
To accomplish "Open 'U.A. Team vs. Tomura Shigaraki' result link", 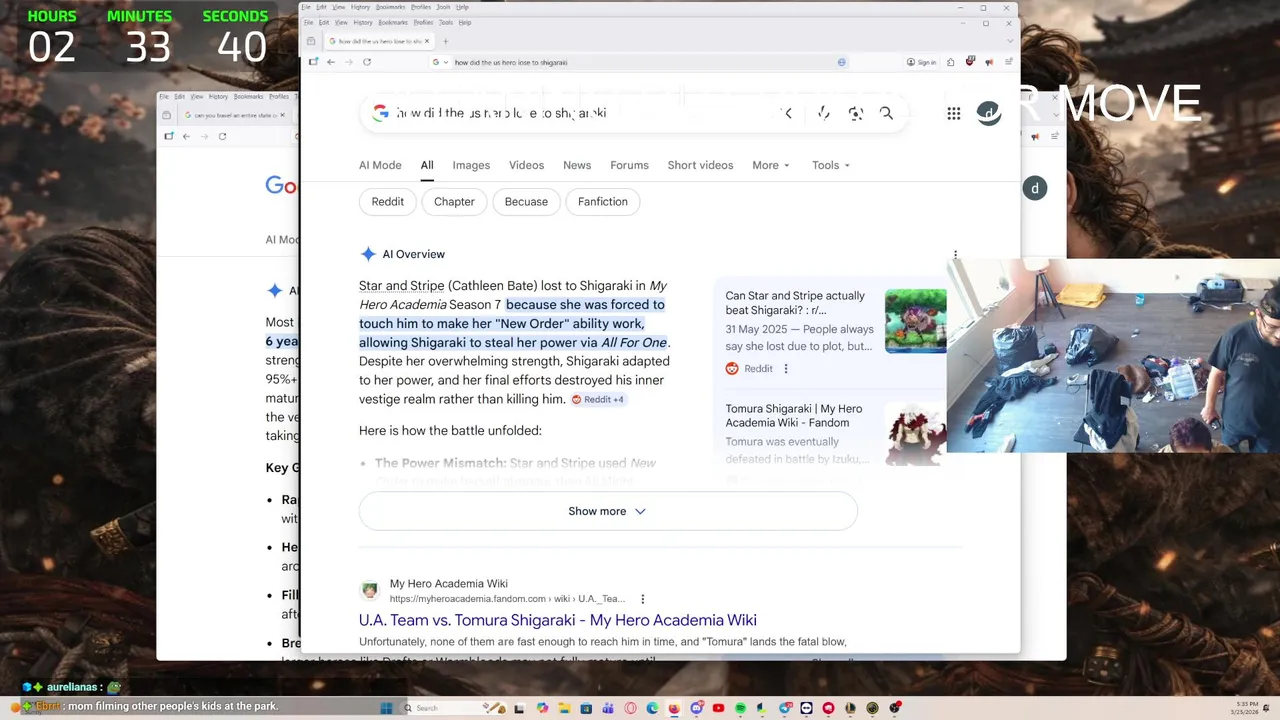I will [x=558, y=620].
